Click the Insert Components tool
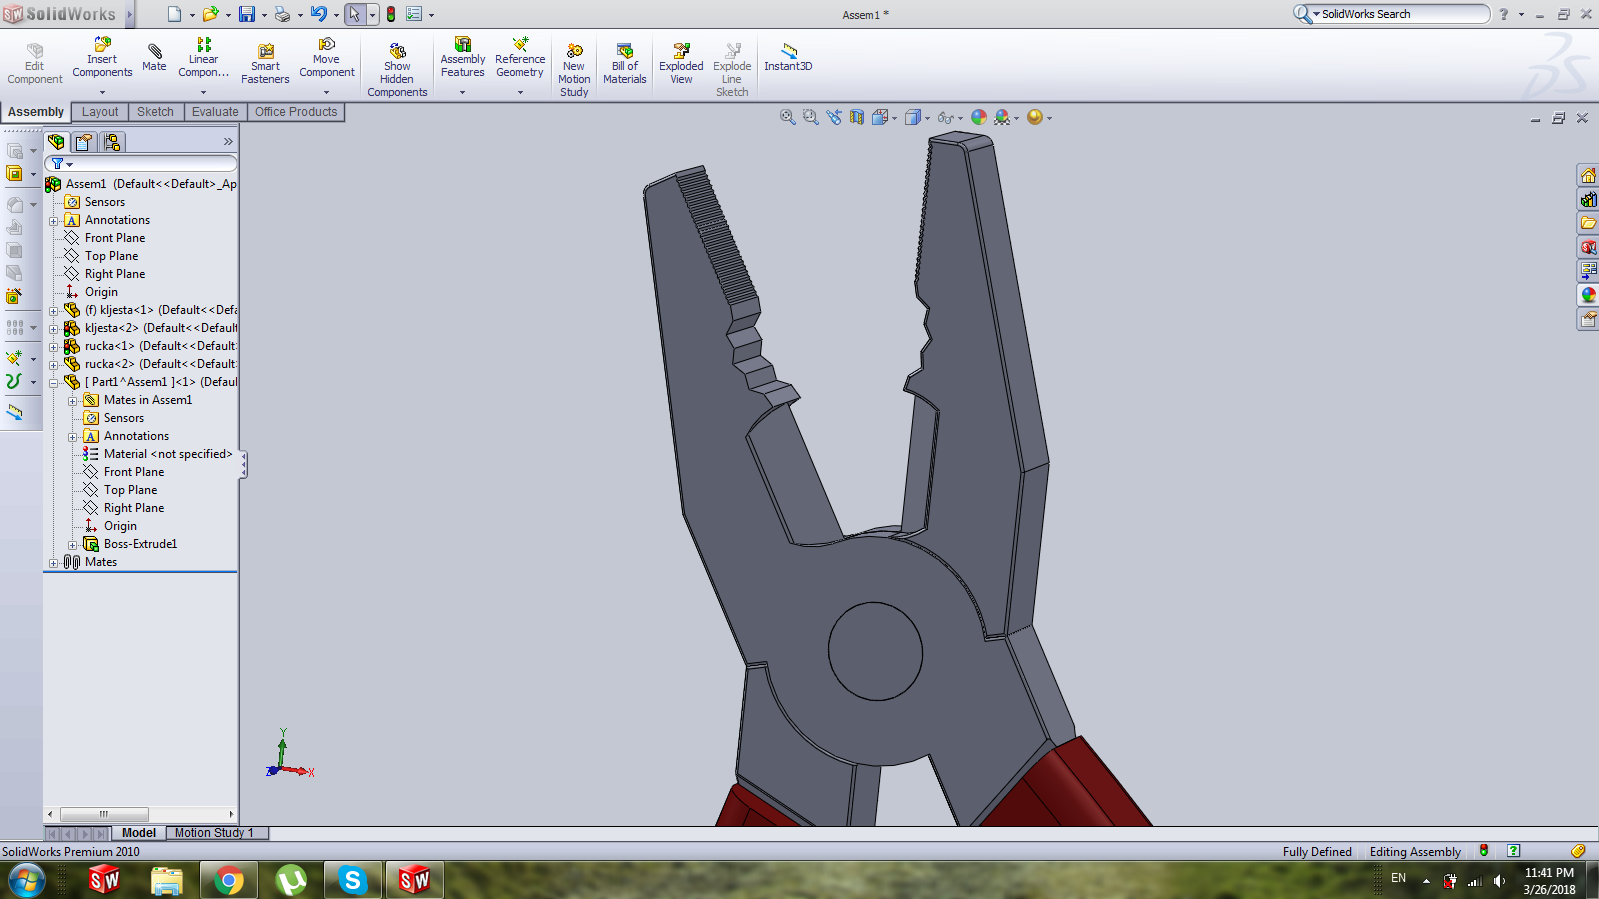This screenshot has width=1599, height=899. (102, 58)
